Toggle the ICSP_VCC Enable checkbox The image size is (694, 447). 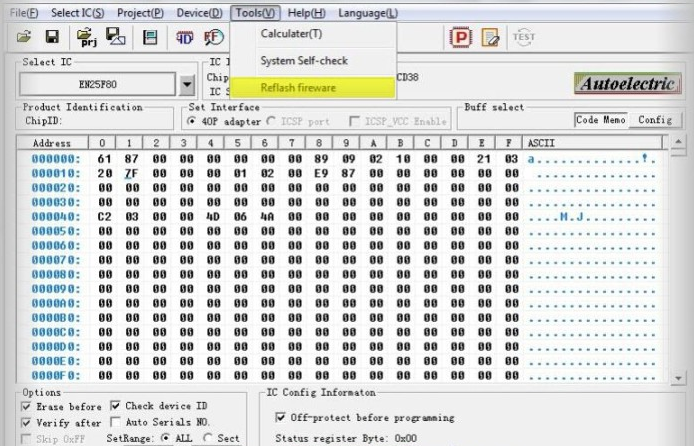(354, 121)
